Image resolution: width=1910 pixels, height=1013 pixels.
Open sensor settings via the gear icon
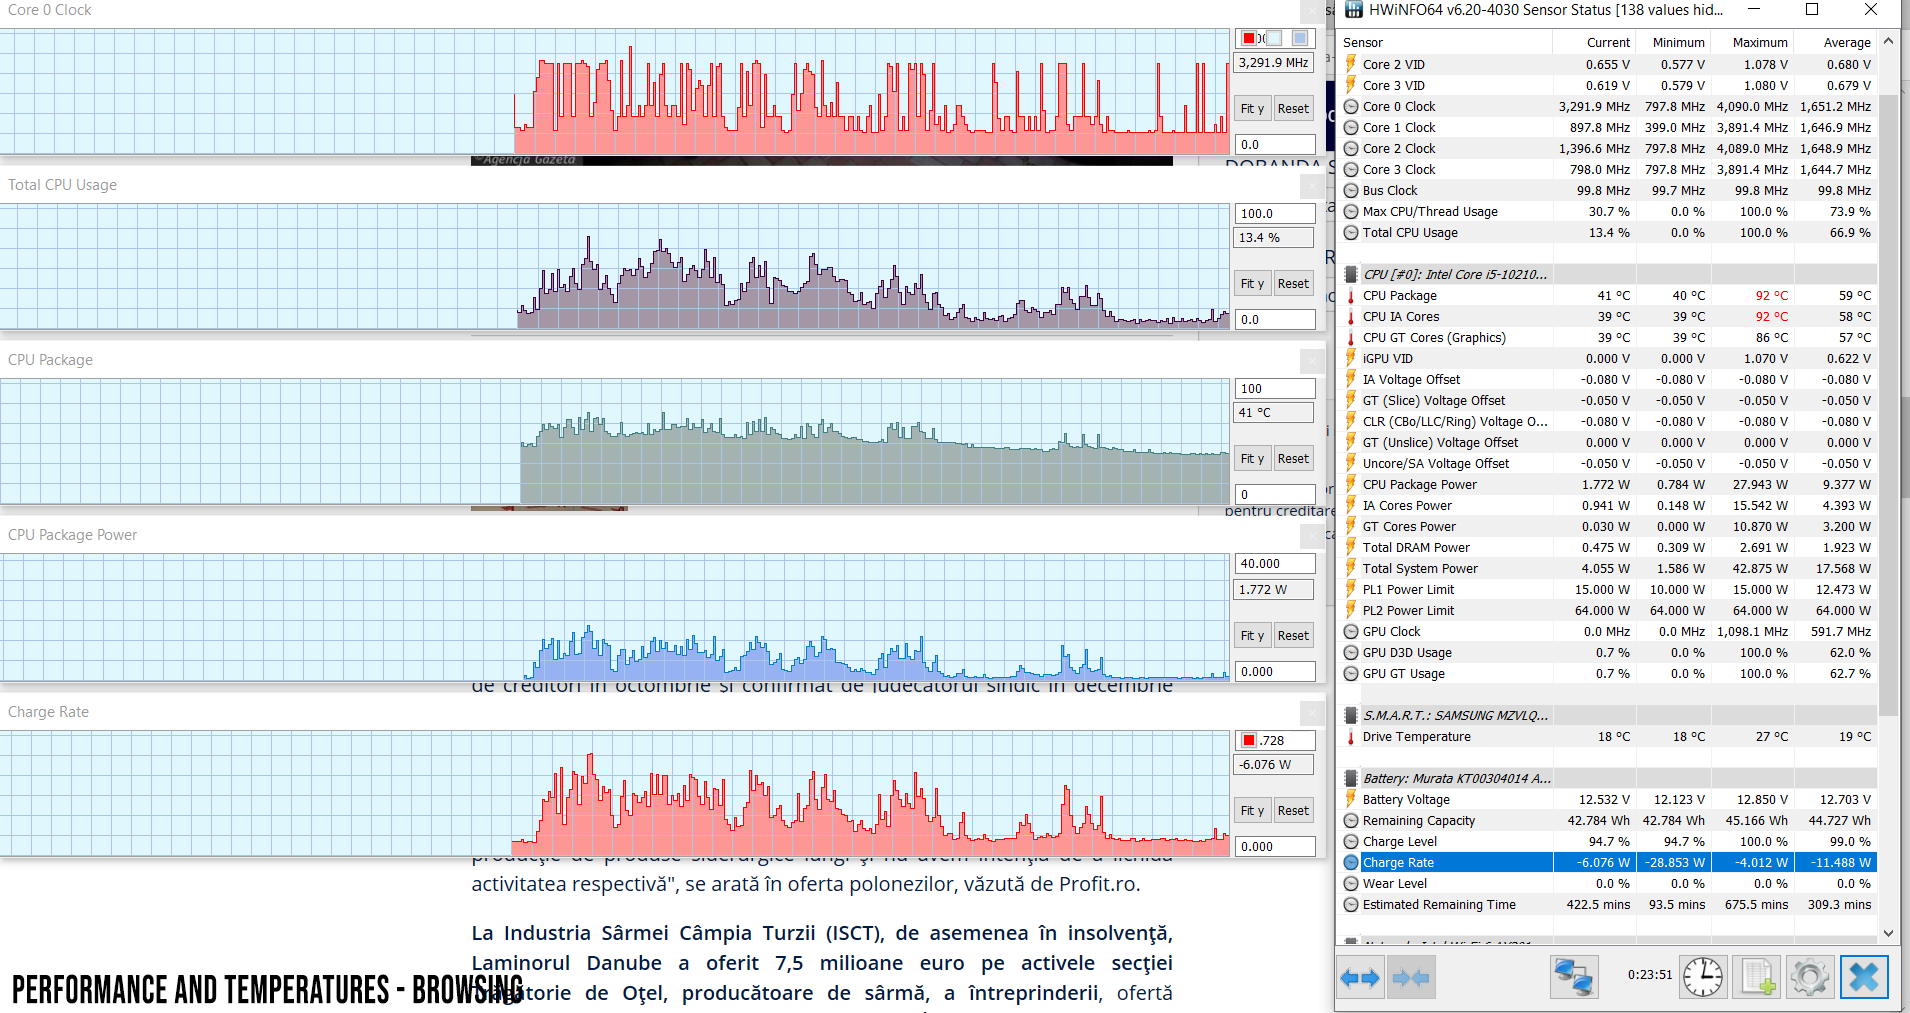click(1810, 977)
